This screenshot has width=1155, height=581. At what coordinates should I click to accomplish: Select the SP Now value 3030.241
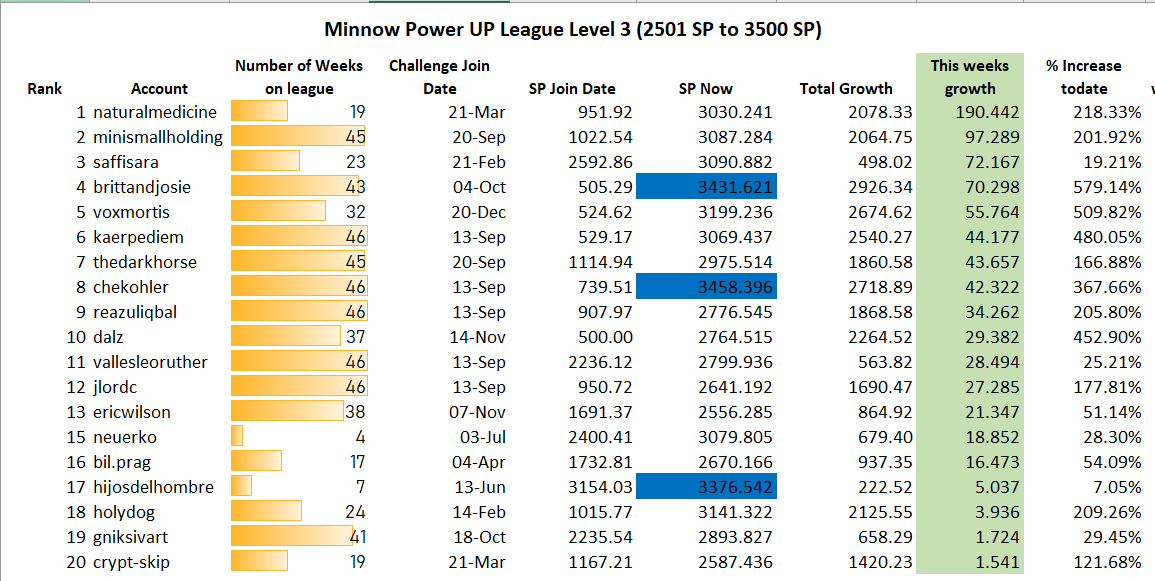tap(735, 113)
